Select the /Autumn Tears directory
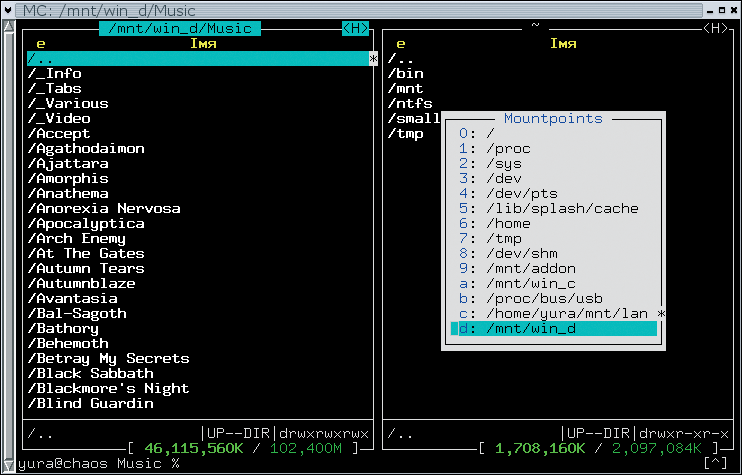The image size is (742, 475). coord(86,269)
